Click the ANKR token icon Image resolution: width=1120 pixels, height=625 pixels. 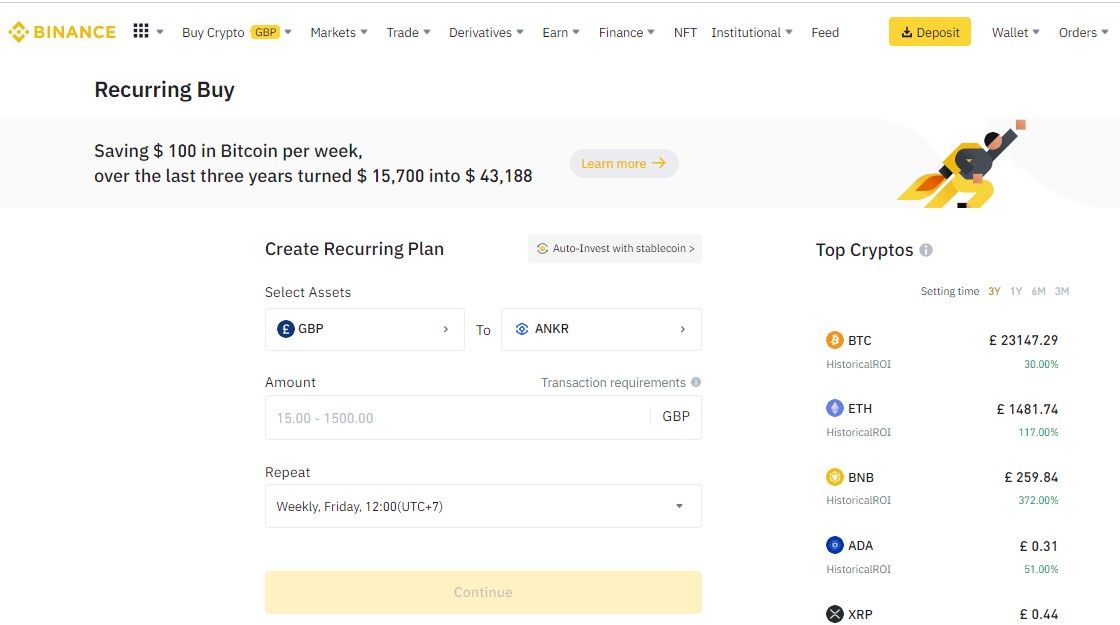(522, 329)
